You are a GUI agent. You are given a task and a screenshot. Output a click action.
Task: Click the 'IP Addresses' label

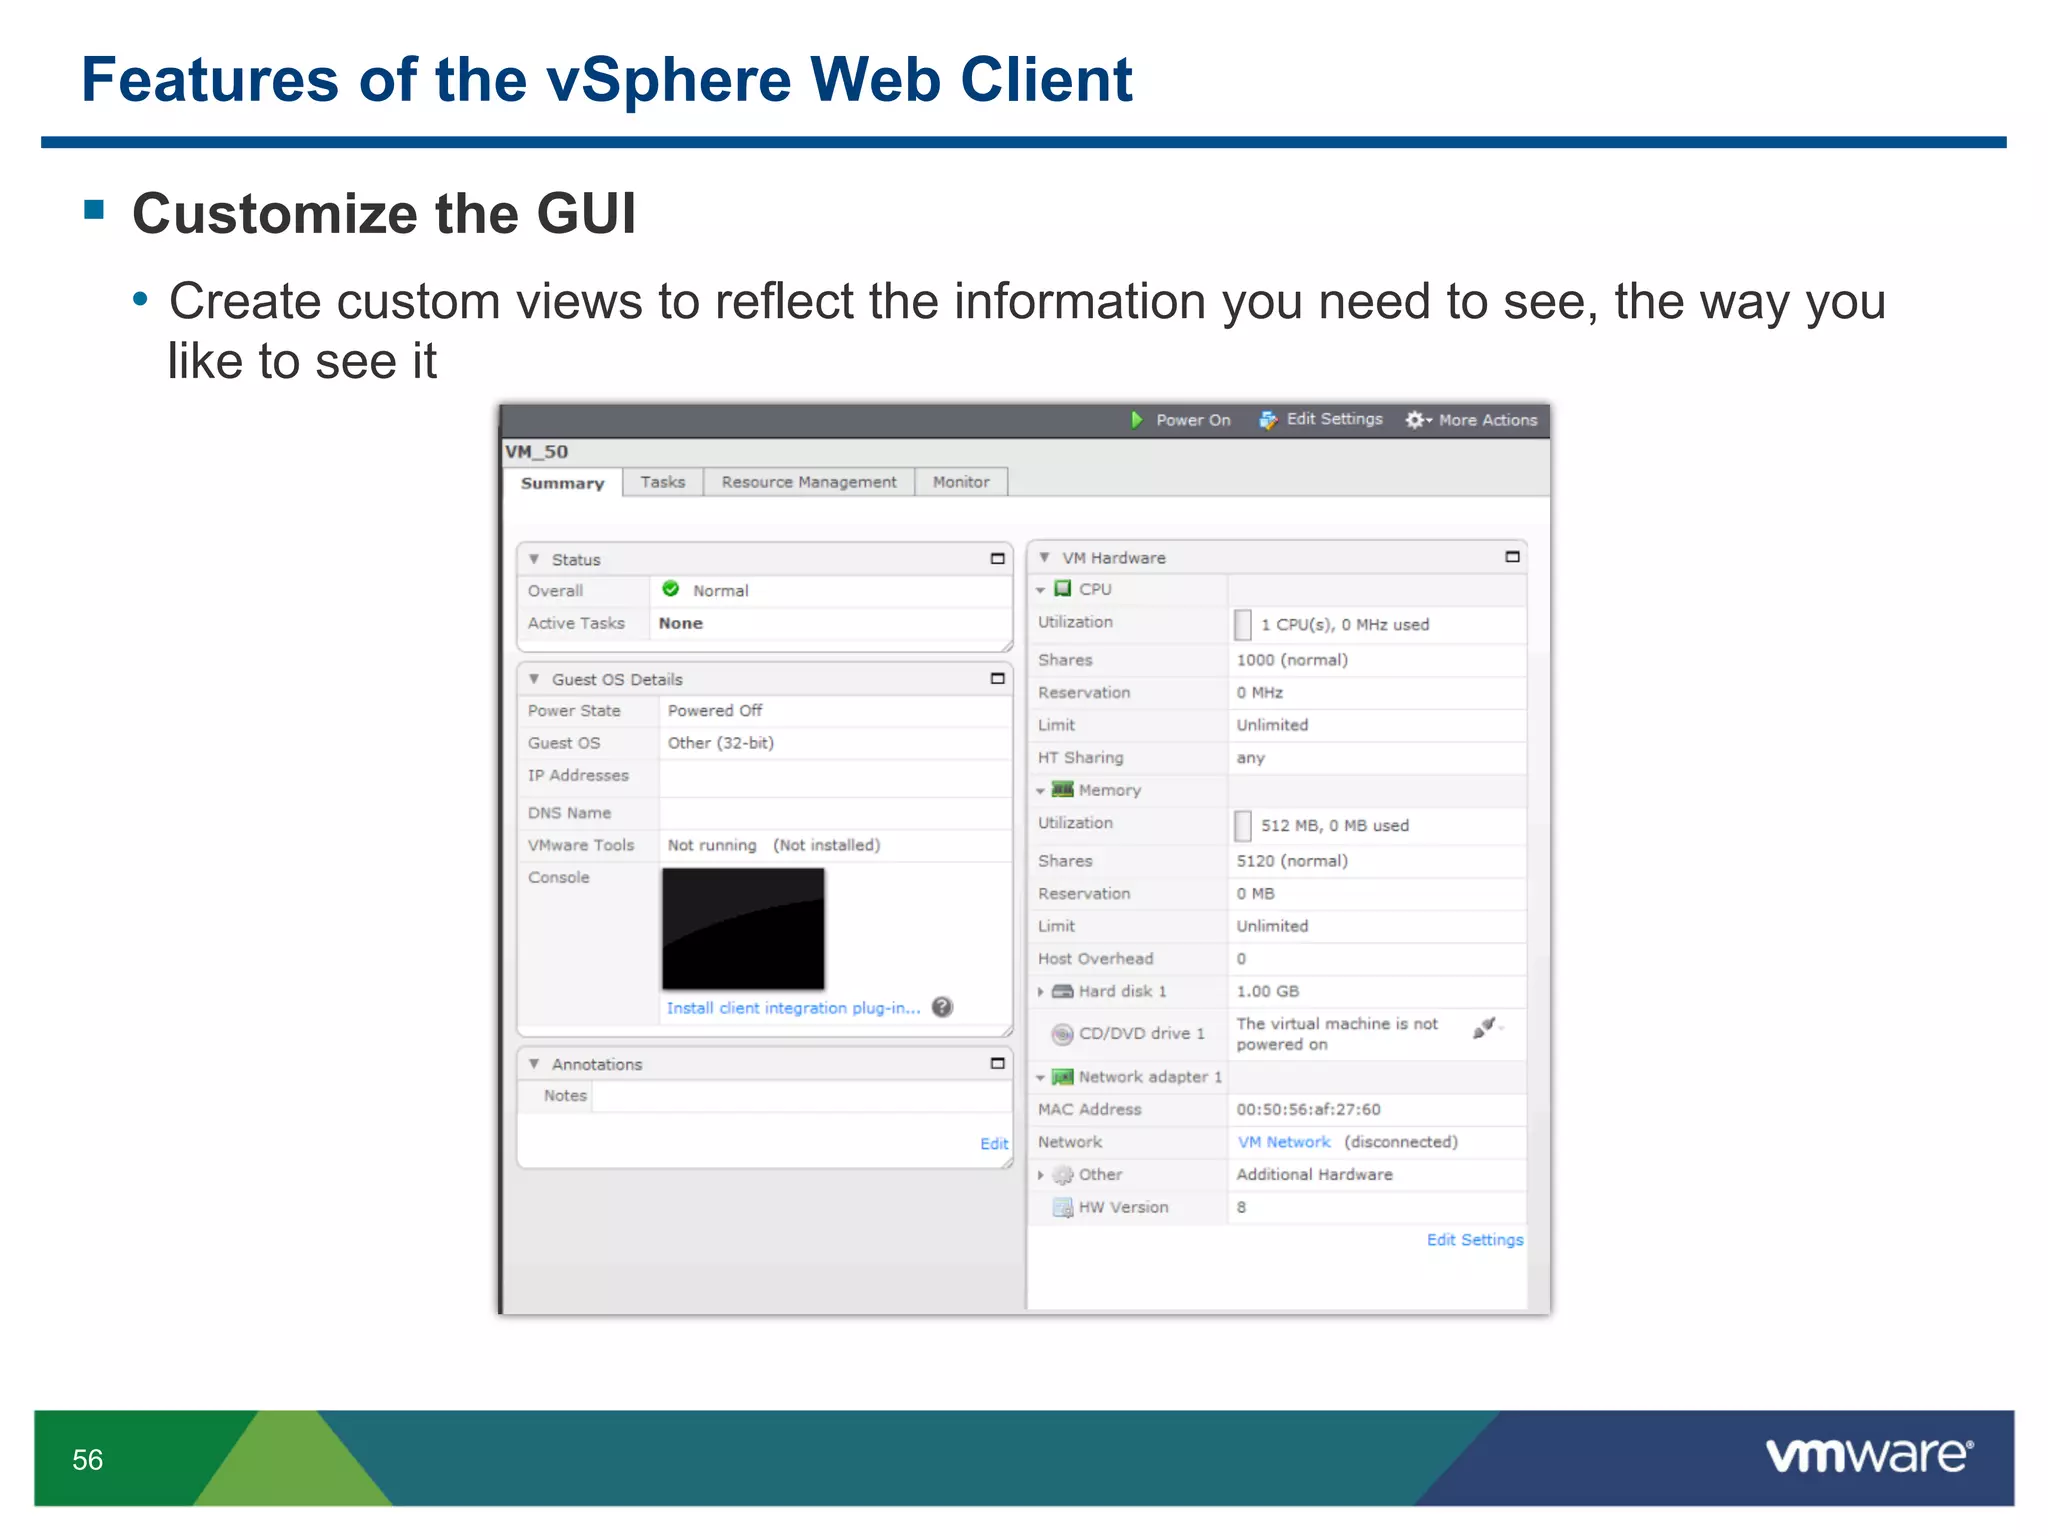[578, 776]
